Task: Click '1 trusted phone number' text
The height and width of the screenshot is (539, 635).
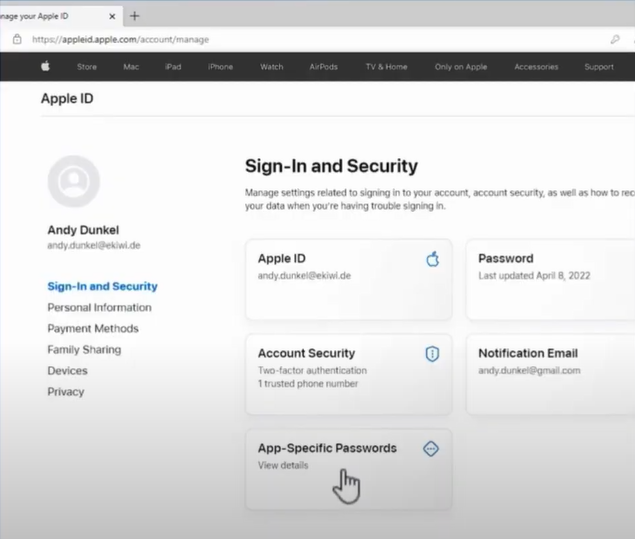Action: pyautogui.click(x=308, y=383)
